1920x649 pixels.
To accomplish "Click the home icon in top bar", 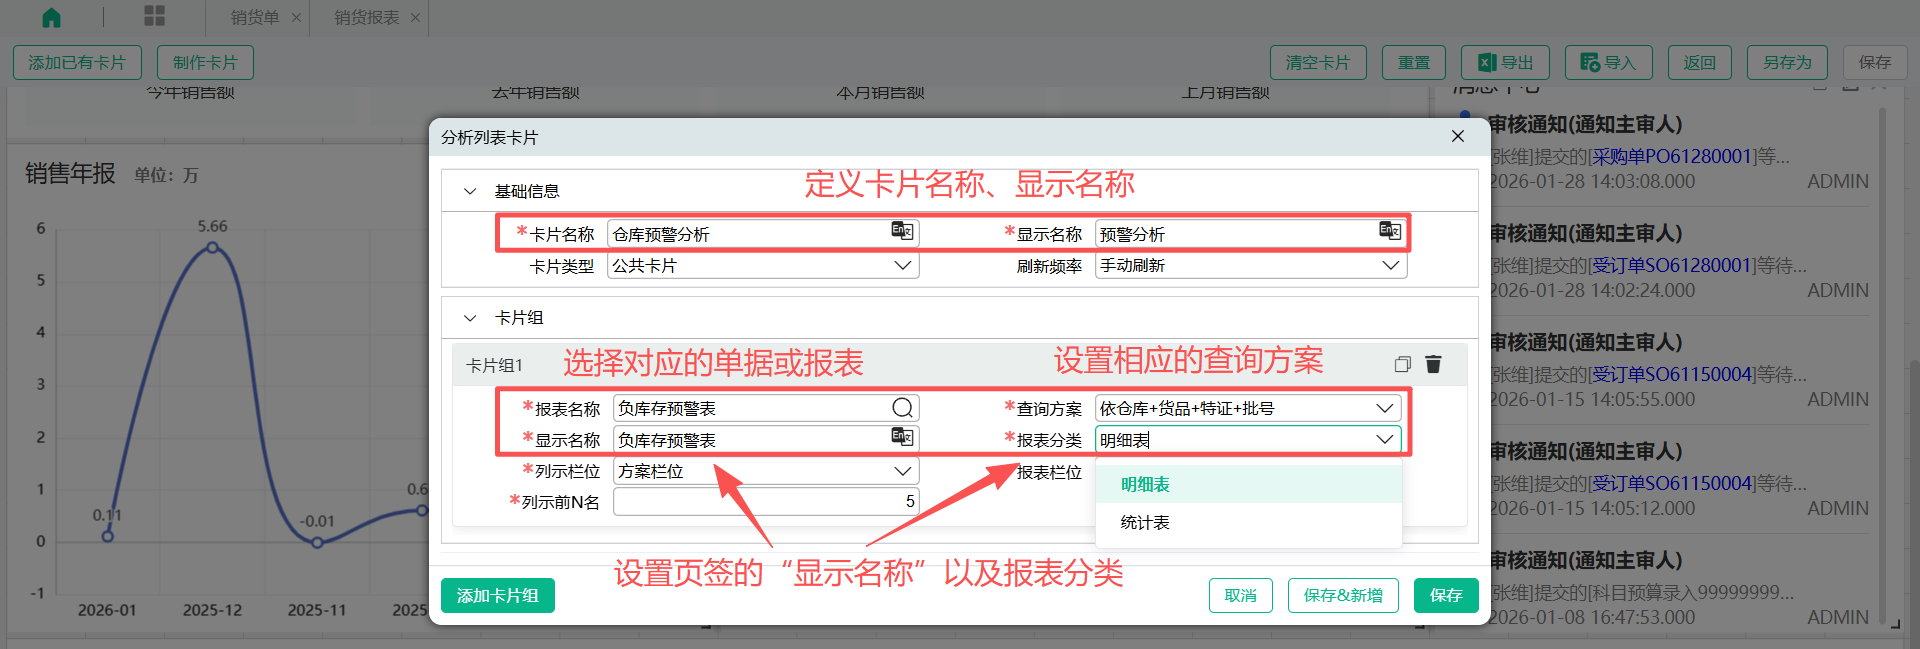I will 51,18.
